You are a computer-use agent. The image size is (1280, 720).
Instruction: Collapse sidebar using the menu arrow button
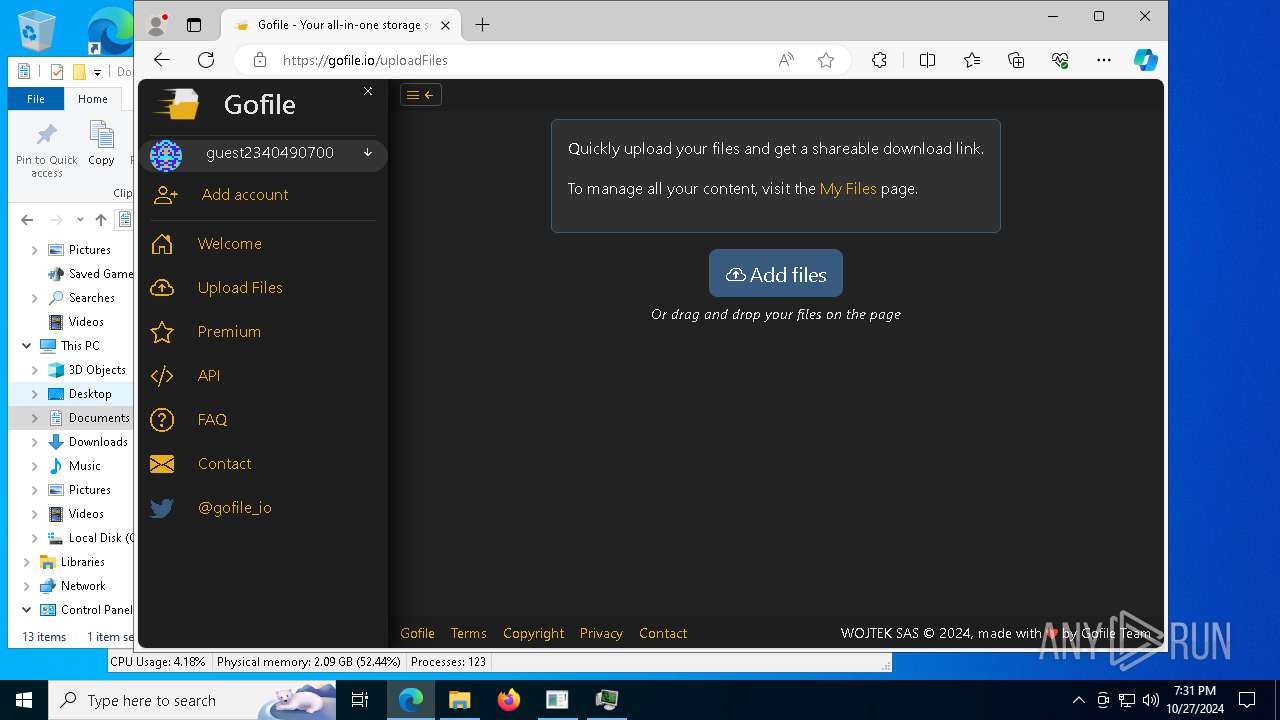point(421,95)
